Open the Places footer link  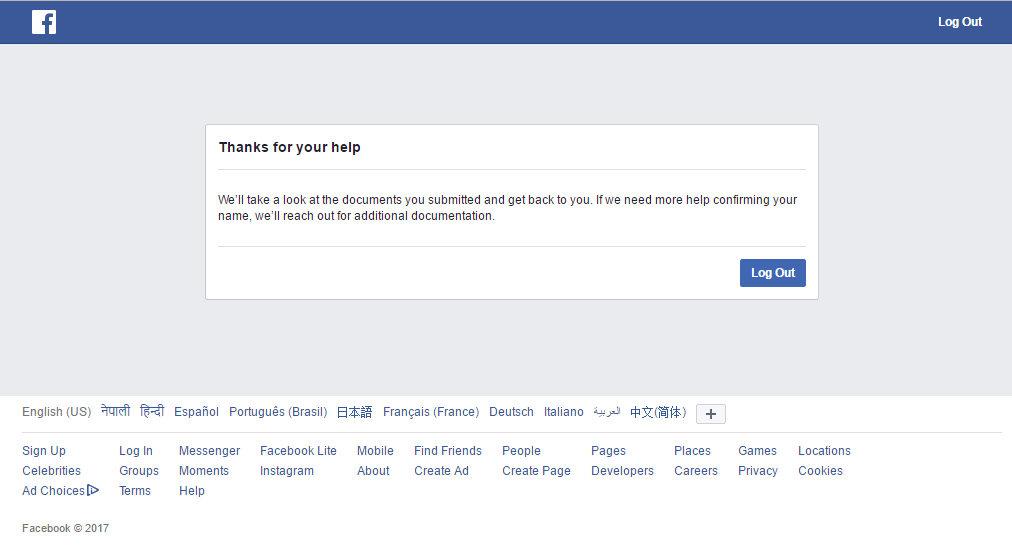click(693, 451)
